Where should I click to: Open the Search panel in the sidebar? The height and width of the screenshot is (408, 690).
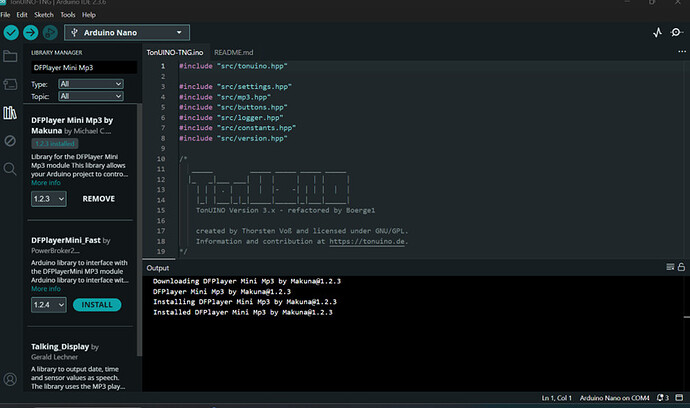pos(11,169)
